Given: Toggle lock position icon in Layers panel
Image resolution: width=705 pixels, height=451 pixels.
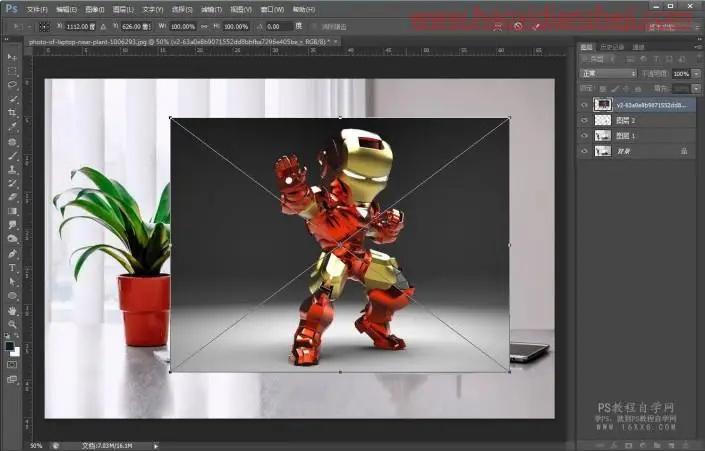Looking at the screenshot, I should (626, 89).
